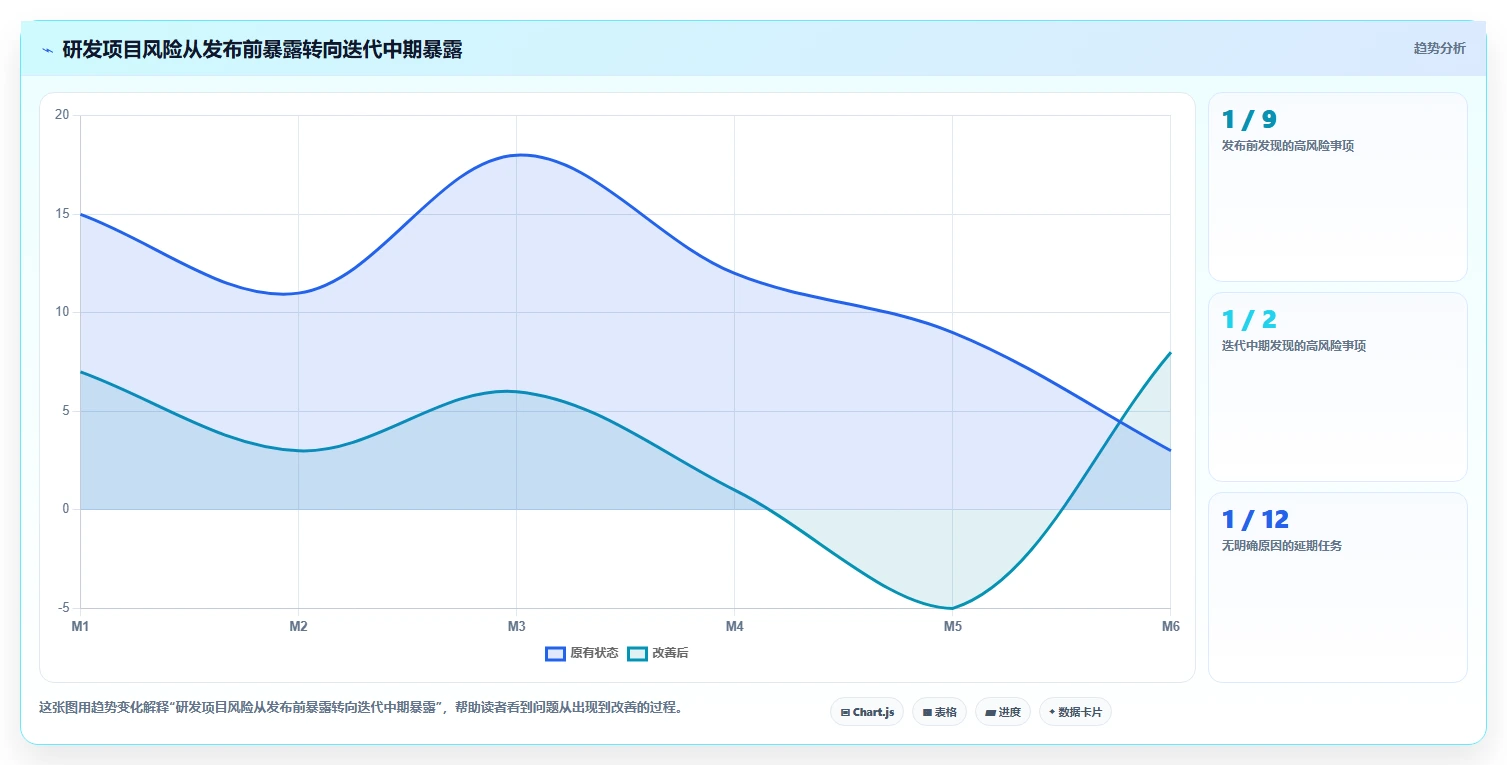Click the blue 原有状态 legend color box
Screen dimensions: 1507x765
pyautogui.click(x=556, y=653)
